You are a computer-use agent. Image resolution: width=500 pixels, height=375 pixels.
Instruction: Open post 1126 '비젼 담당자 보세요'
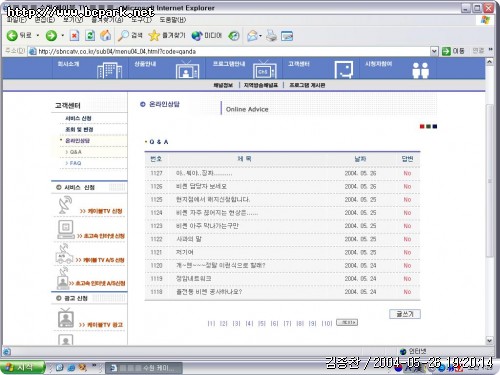click(x=201, y=186)
